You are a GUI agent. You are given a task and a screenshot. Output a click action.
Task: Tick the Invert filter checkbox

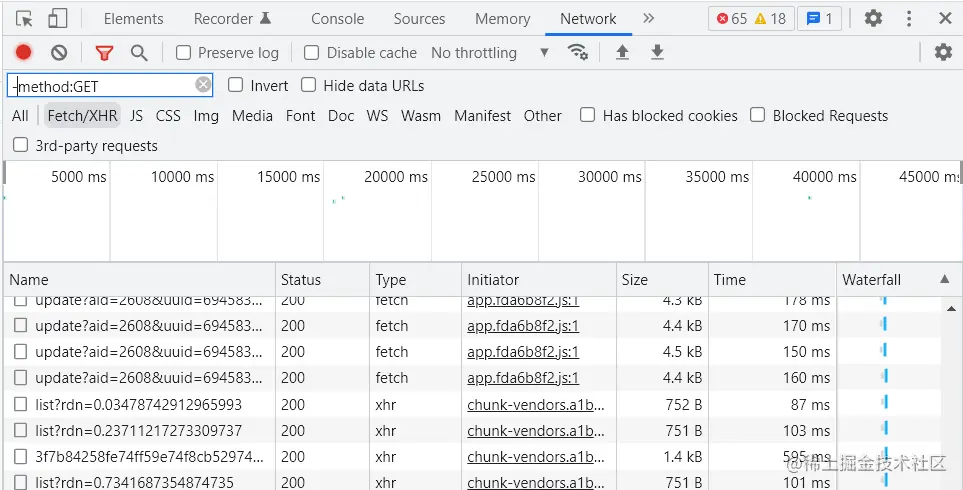[x=236, y=85]
